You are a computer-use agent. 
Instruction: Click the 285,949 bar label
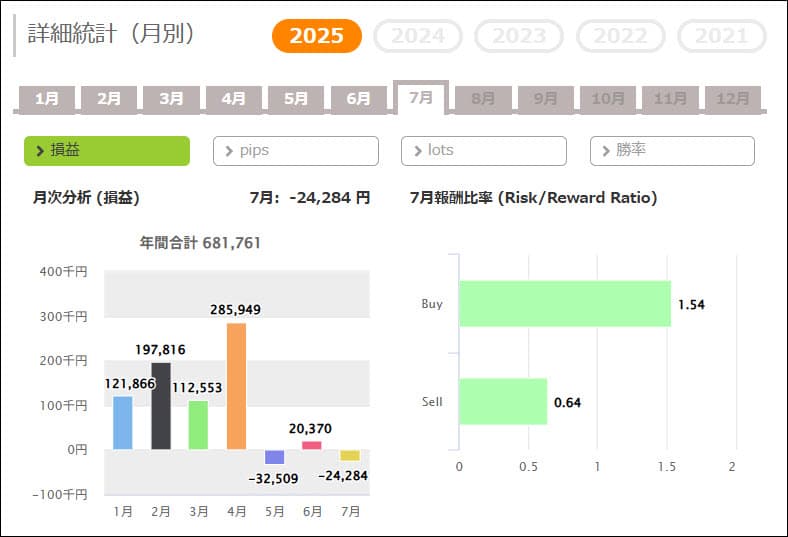point(236,309)
